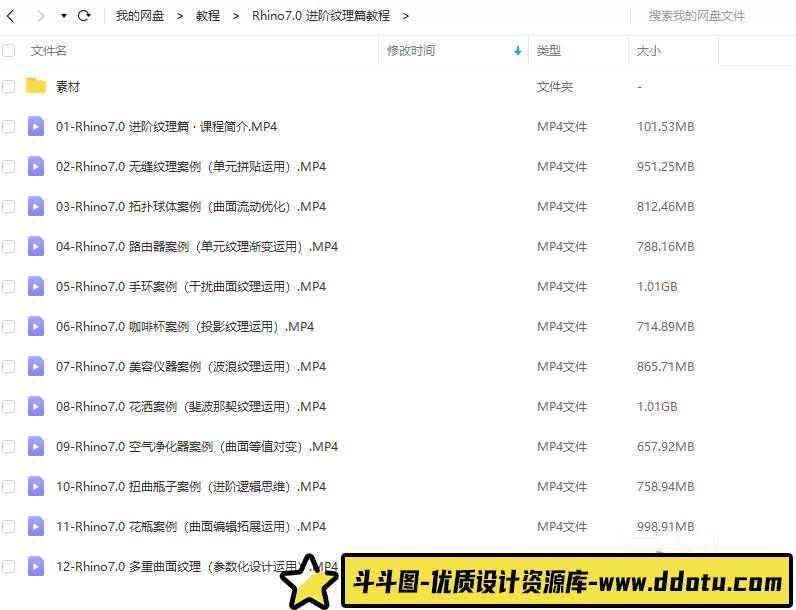Open the Rhino7.0 进阶纹理篇教程 breadcrumb
This screenshot has height=610, width=796.
point(321,16)
